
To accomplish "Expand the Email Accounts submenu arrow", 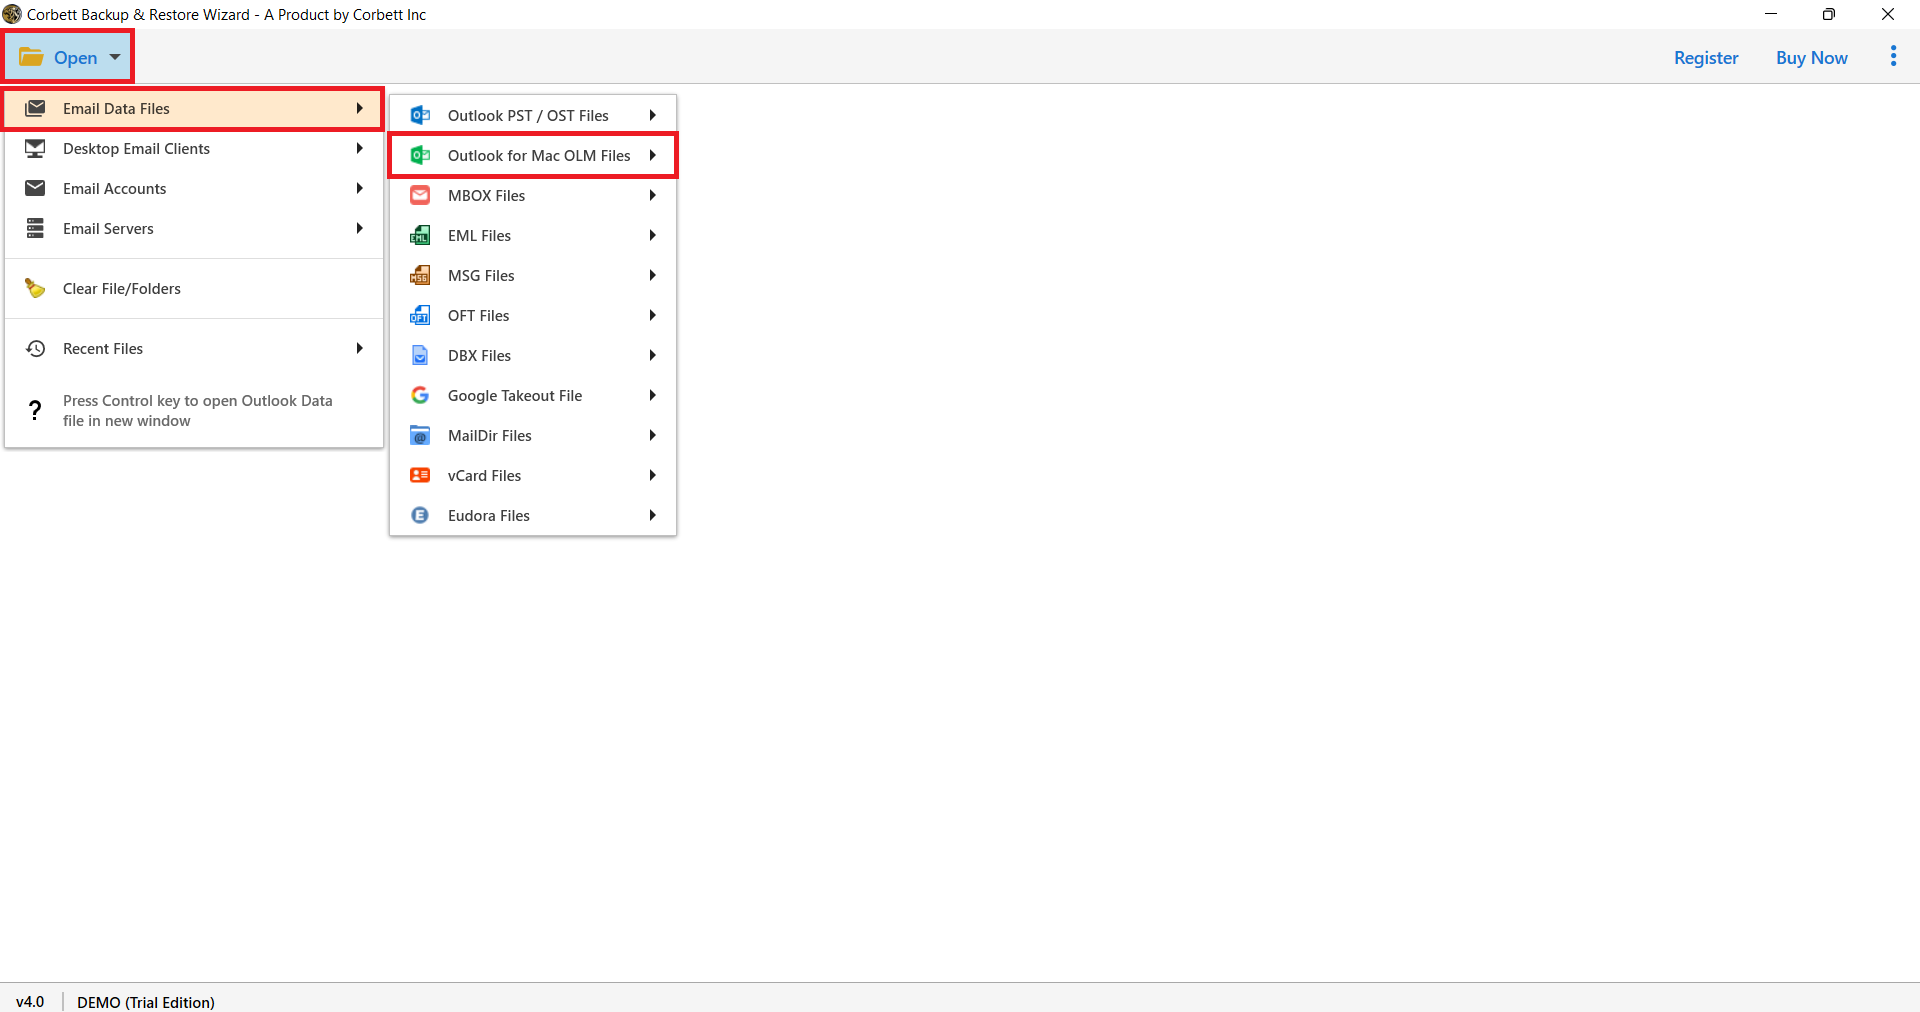I will tap(359, 188).
